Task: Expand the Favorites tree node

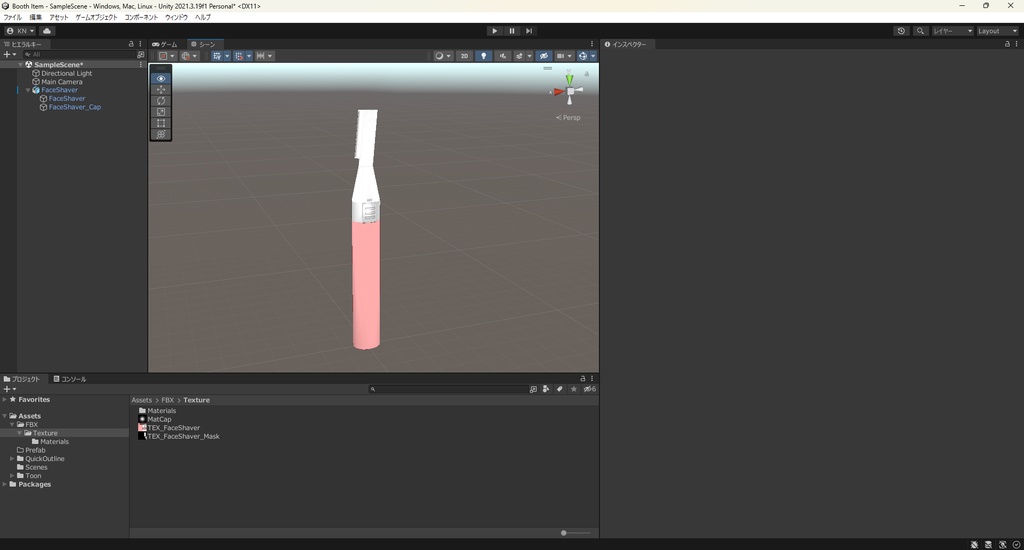Action: 5,399
